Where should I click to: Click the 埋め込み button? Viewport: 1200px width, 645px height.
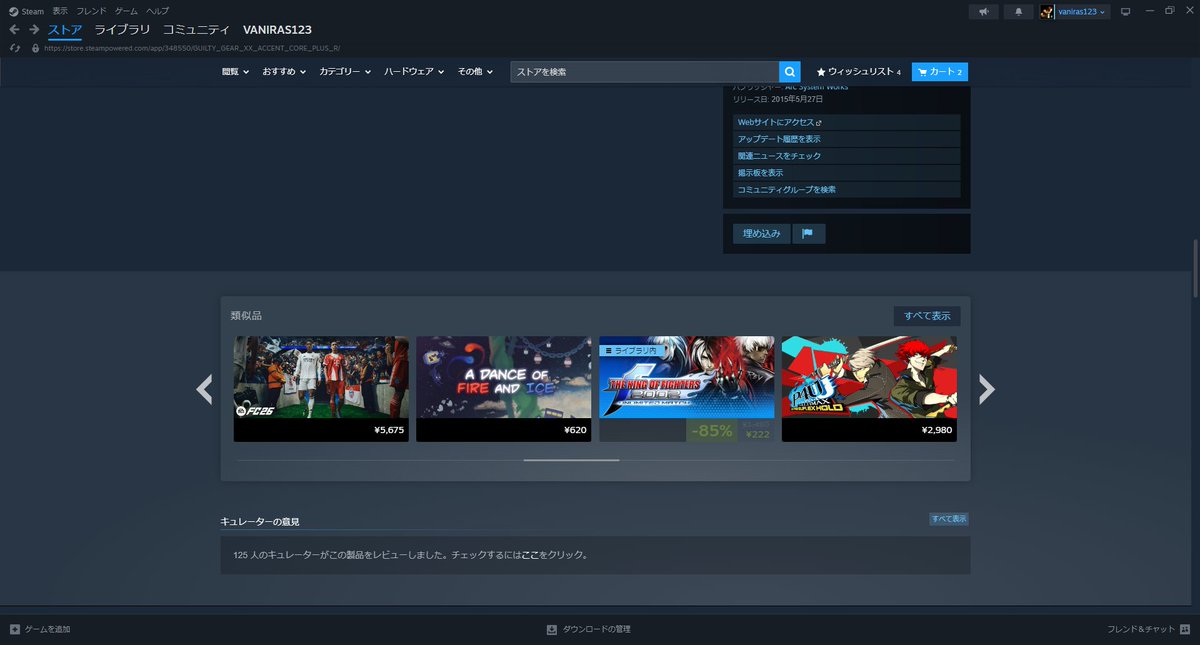pos(761,234)
